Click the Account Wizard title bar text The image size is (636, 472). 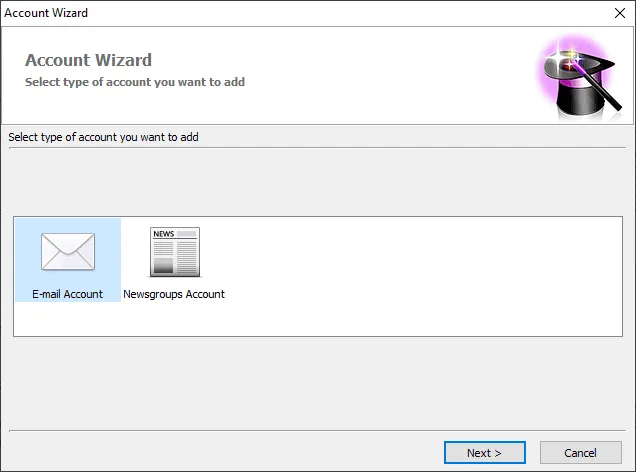(46, 13)
